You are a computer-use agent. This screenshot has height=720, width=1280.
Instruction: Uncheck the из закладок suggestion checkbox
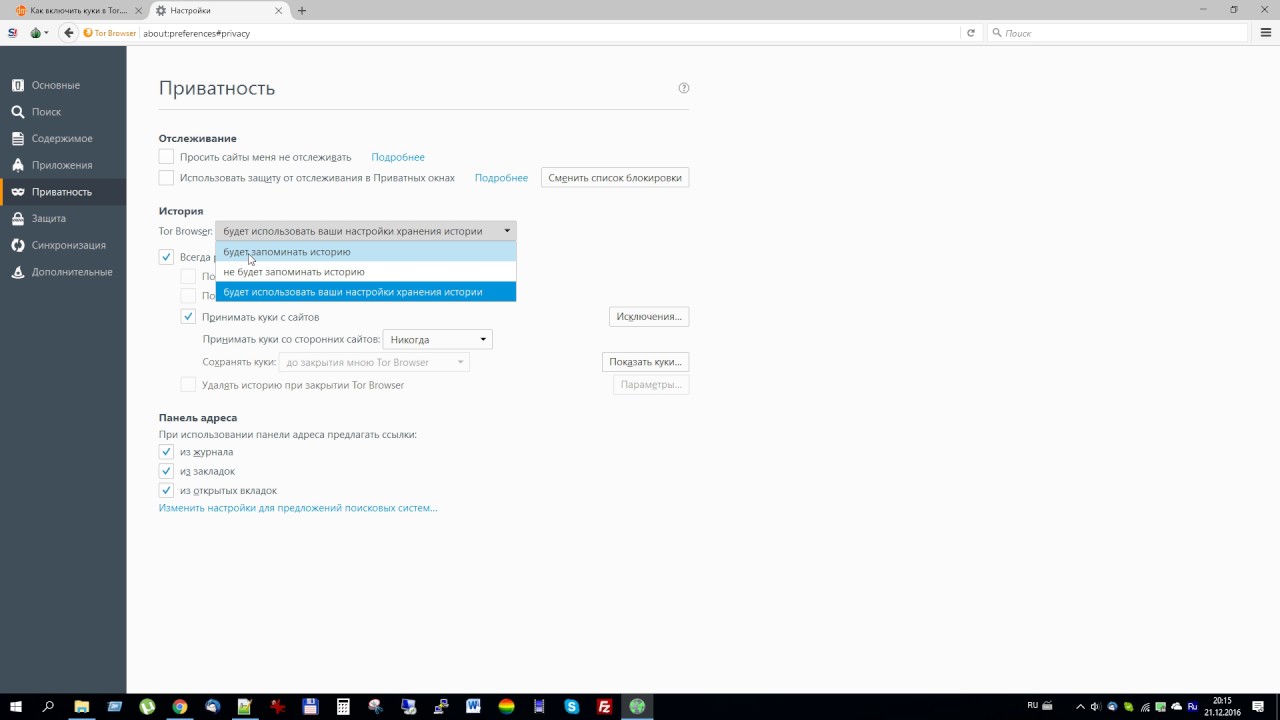[x=166, y=471]
